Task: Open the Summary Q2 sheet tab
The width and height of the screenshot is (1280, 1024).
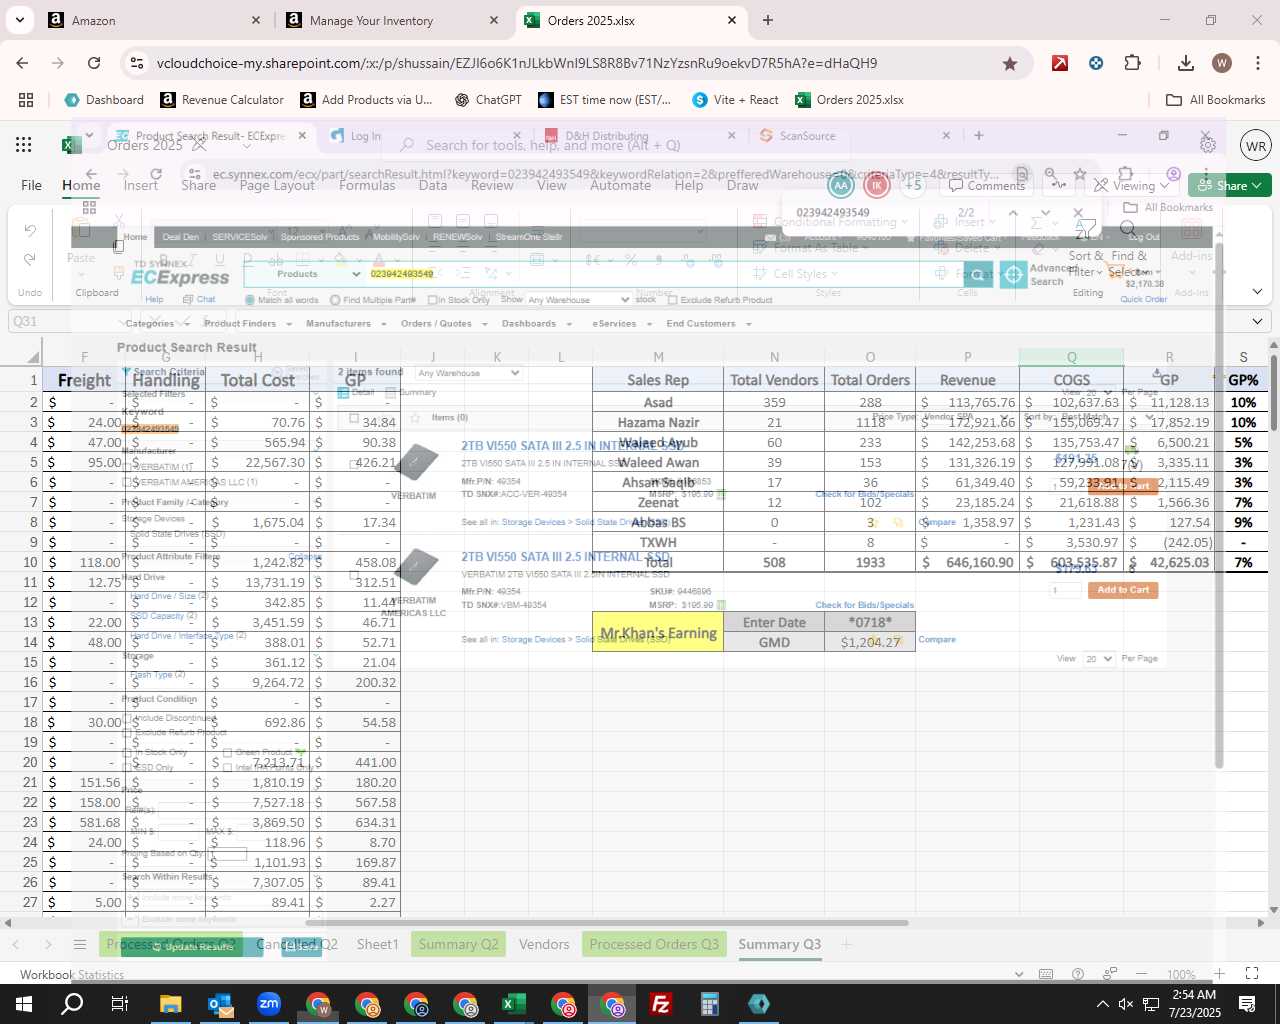Action: (x=459, y=944)
